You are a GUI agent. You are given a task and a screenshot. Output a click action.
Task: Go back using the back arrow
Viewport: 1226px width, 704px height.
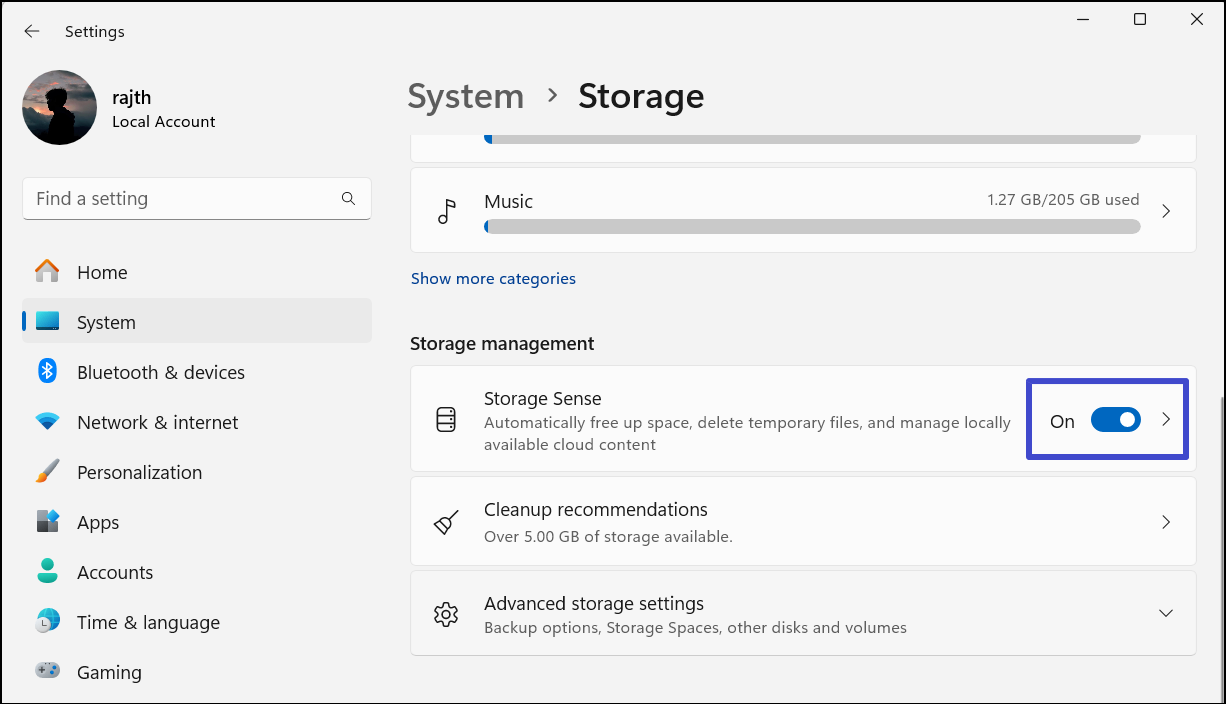[31, 31]
